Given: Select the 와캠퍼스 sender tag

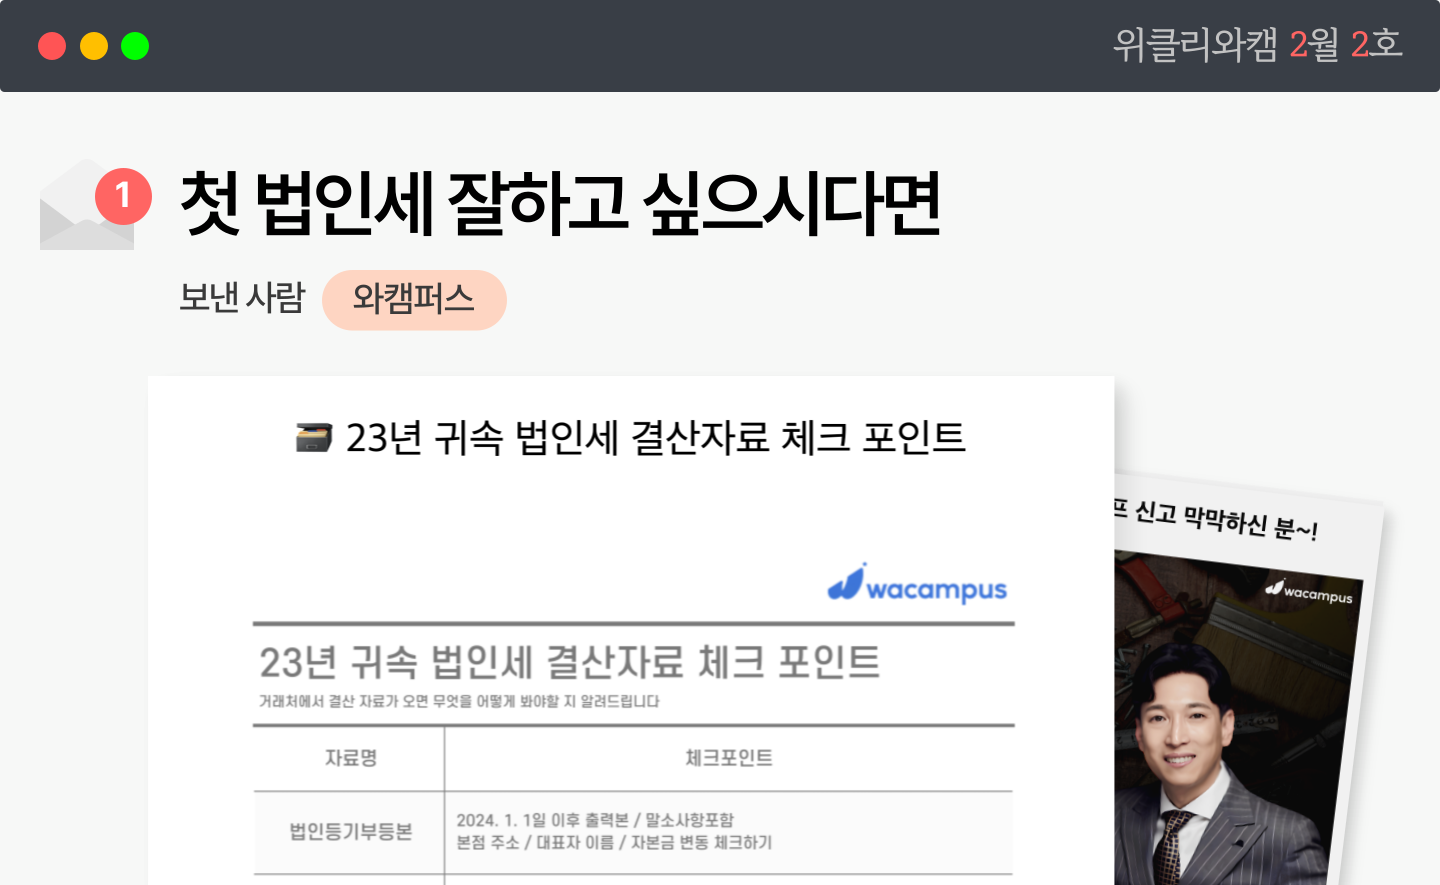Looking at the screenshot, I should [x=414, y=300].
